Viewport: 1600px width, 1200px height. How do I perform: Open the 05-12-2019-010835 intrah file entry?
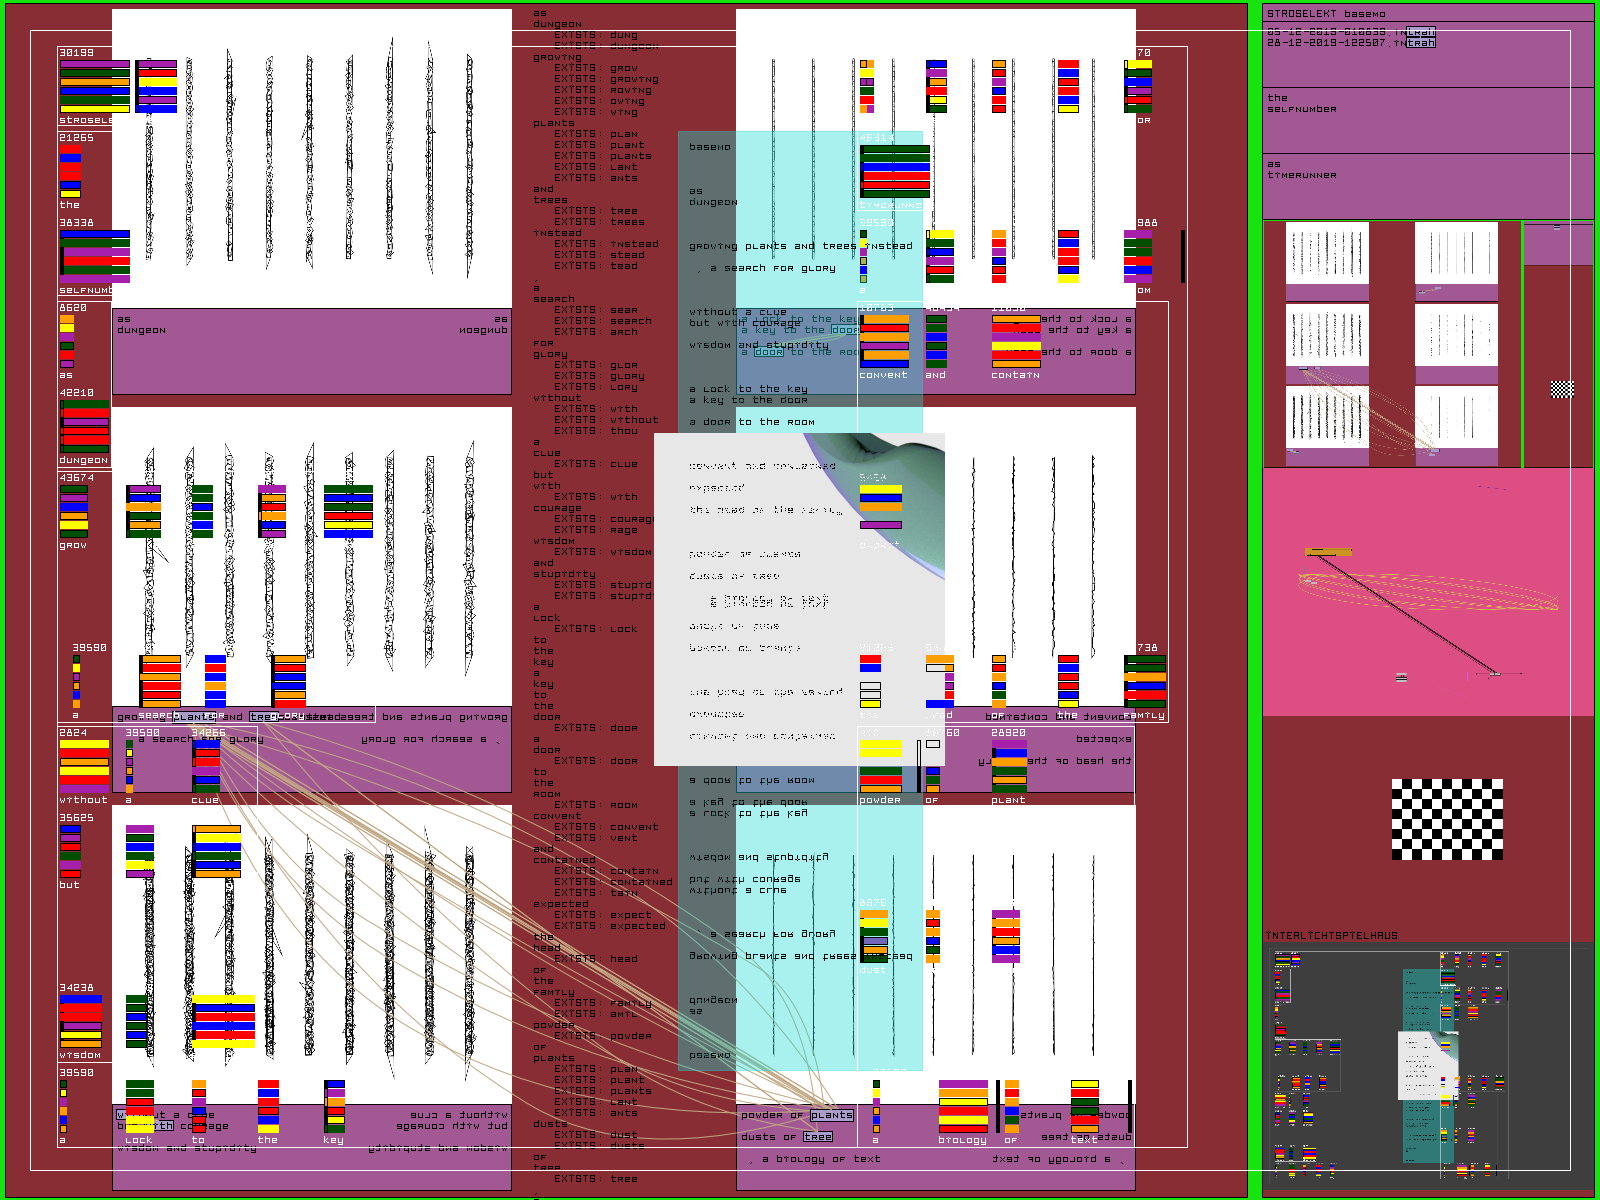coord(1350,32)
